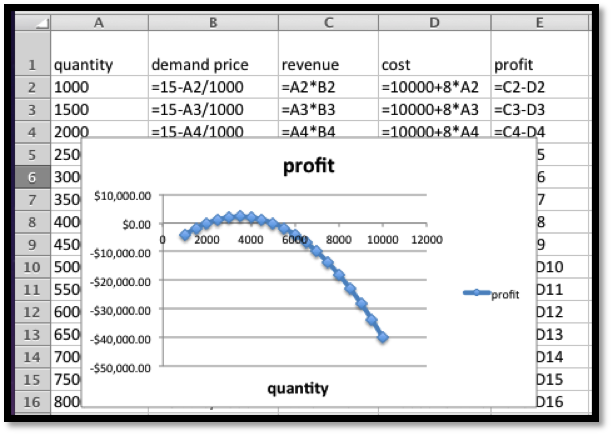Select column B header
The image size is (612, 435).
(x=210, y=20)
